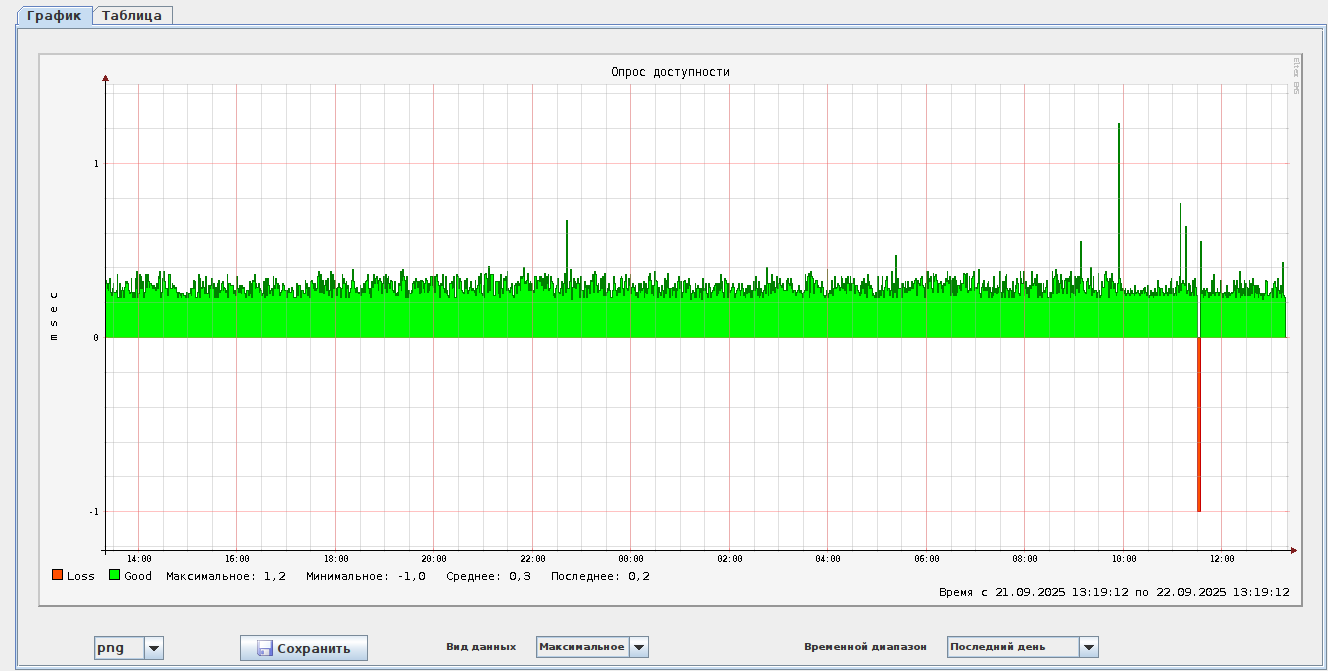Click the 12:00 label on time axis
The height and width of the screenshot is (671, 1328).
(x=1222, y=559)
